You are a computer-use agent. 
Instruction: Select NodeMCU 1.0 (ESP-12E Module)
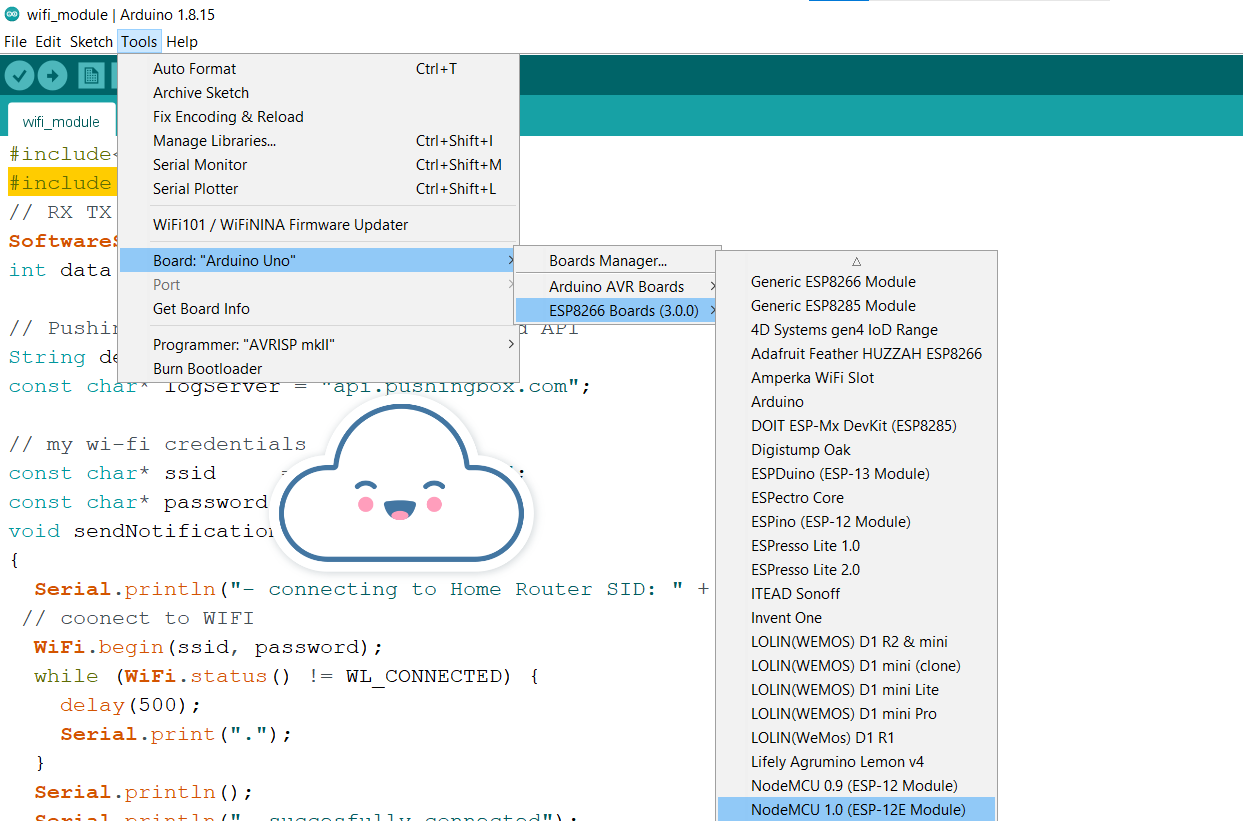[857, 810]
